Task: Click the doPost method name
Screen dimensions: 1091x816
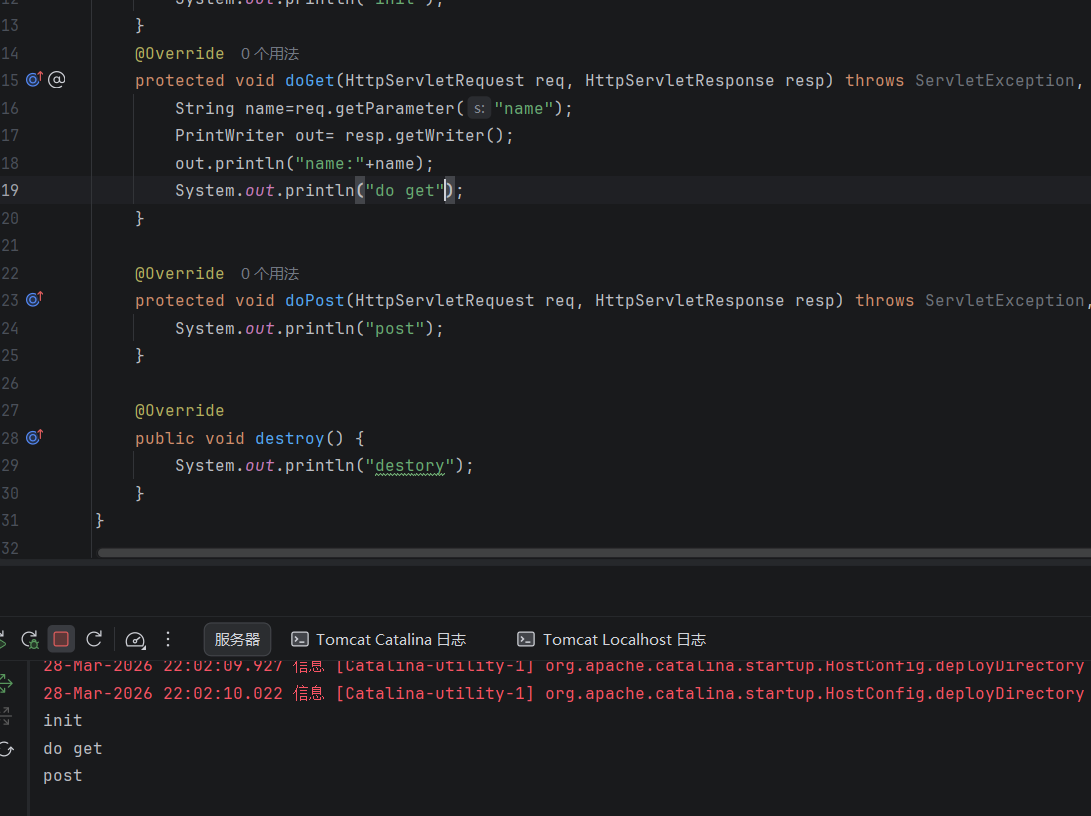Action: tap(314, 301)
